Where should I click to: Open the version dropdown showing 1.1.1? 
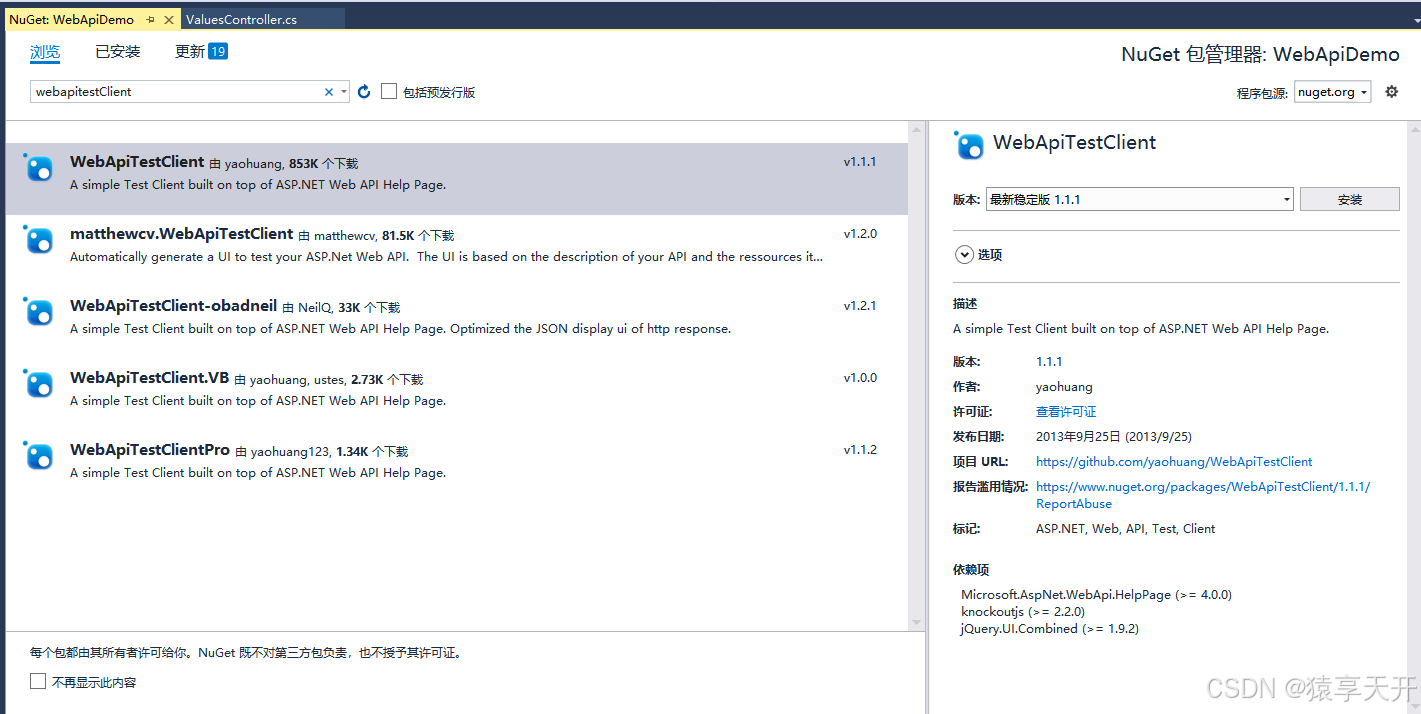pyautogui.click(x=1140, y=199)
